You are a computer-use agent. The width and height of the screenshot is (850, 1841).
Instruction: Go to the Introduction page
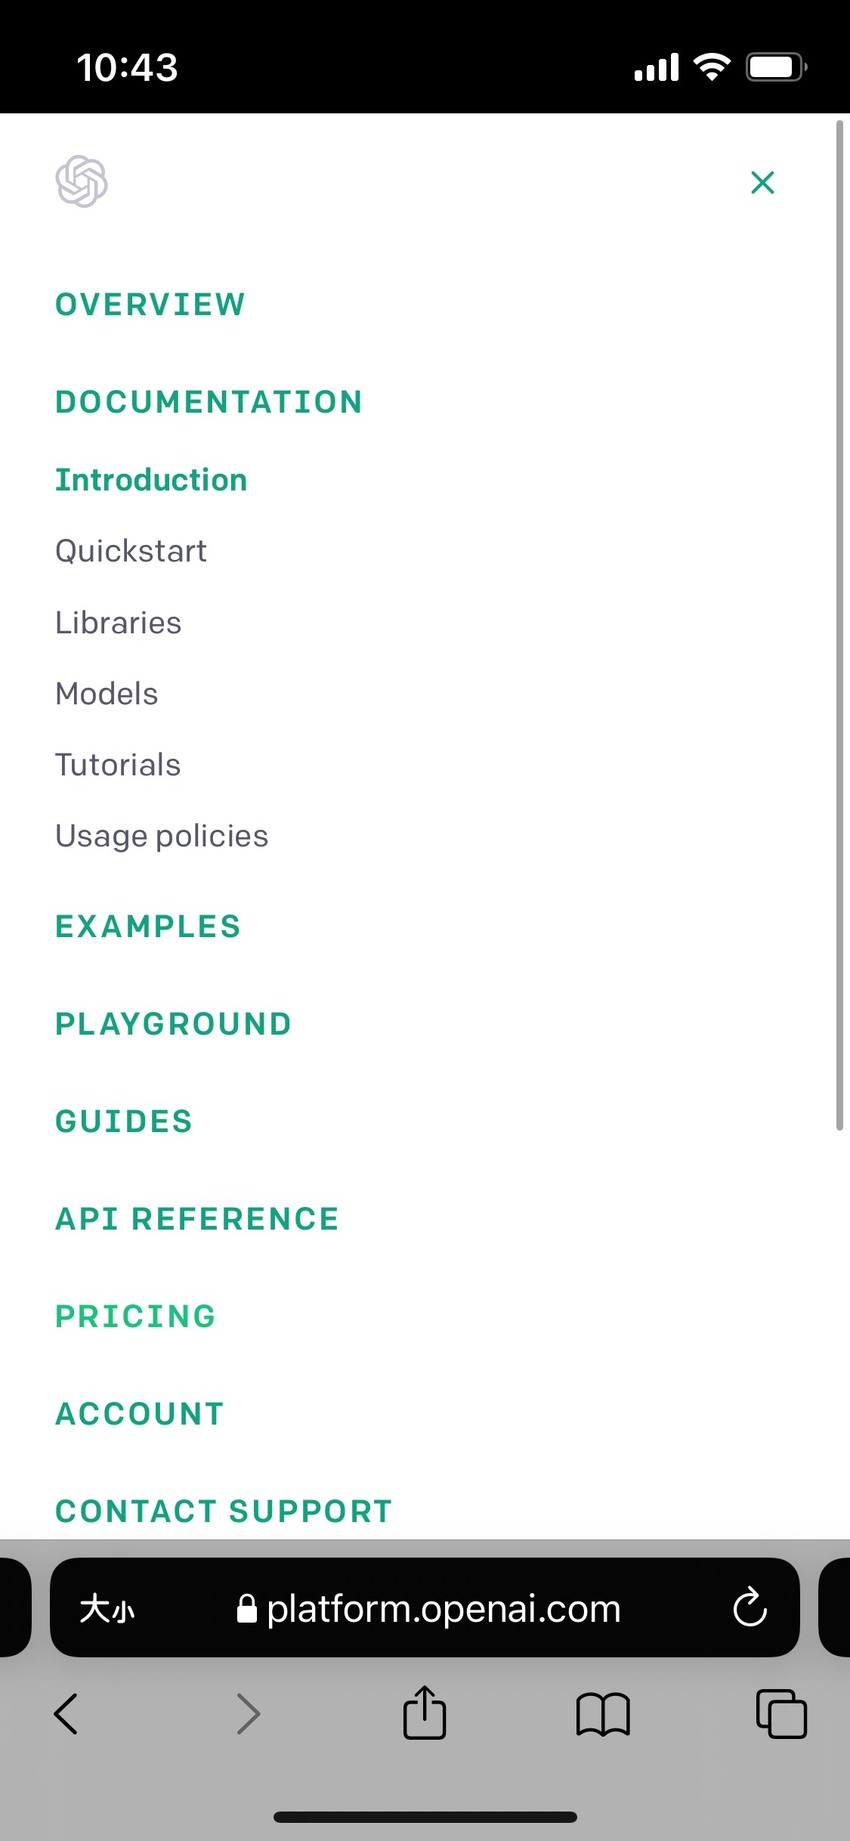[x=151, y=480]
